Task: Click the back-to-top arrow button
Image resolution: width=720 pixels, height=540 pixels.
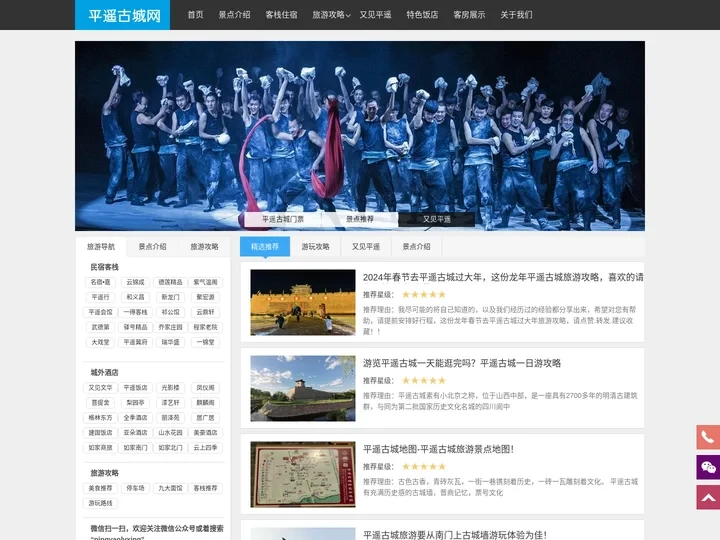Action: tap(708, 497)
